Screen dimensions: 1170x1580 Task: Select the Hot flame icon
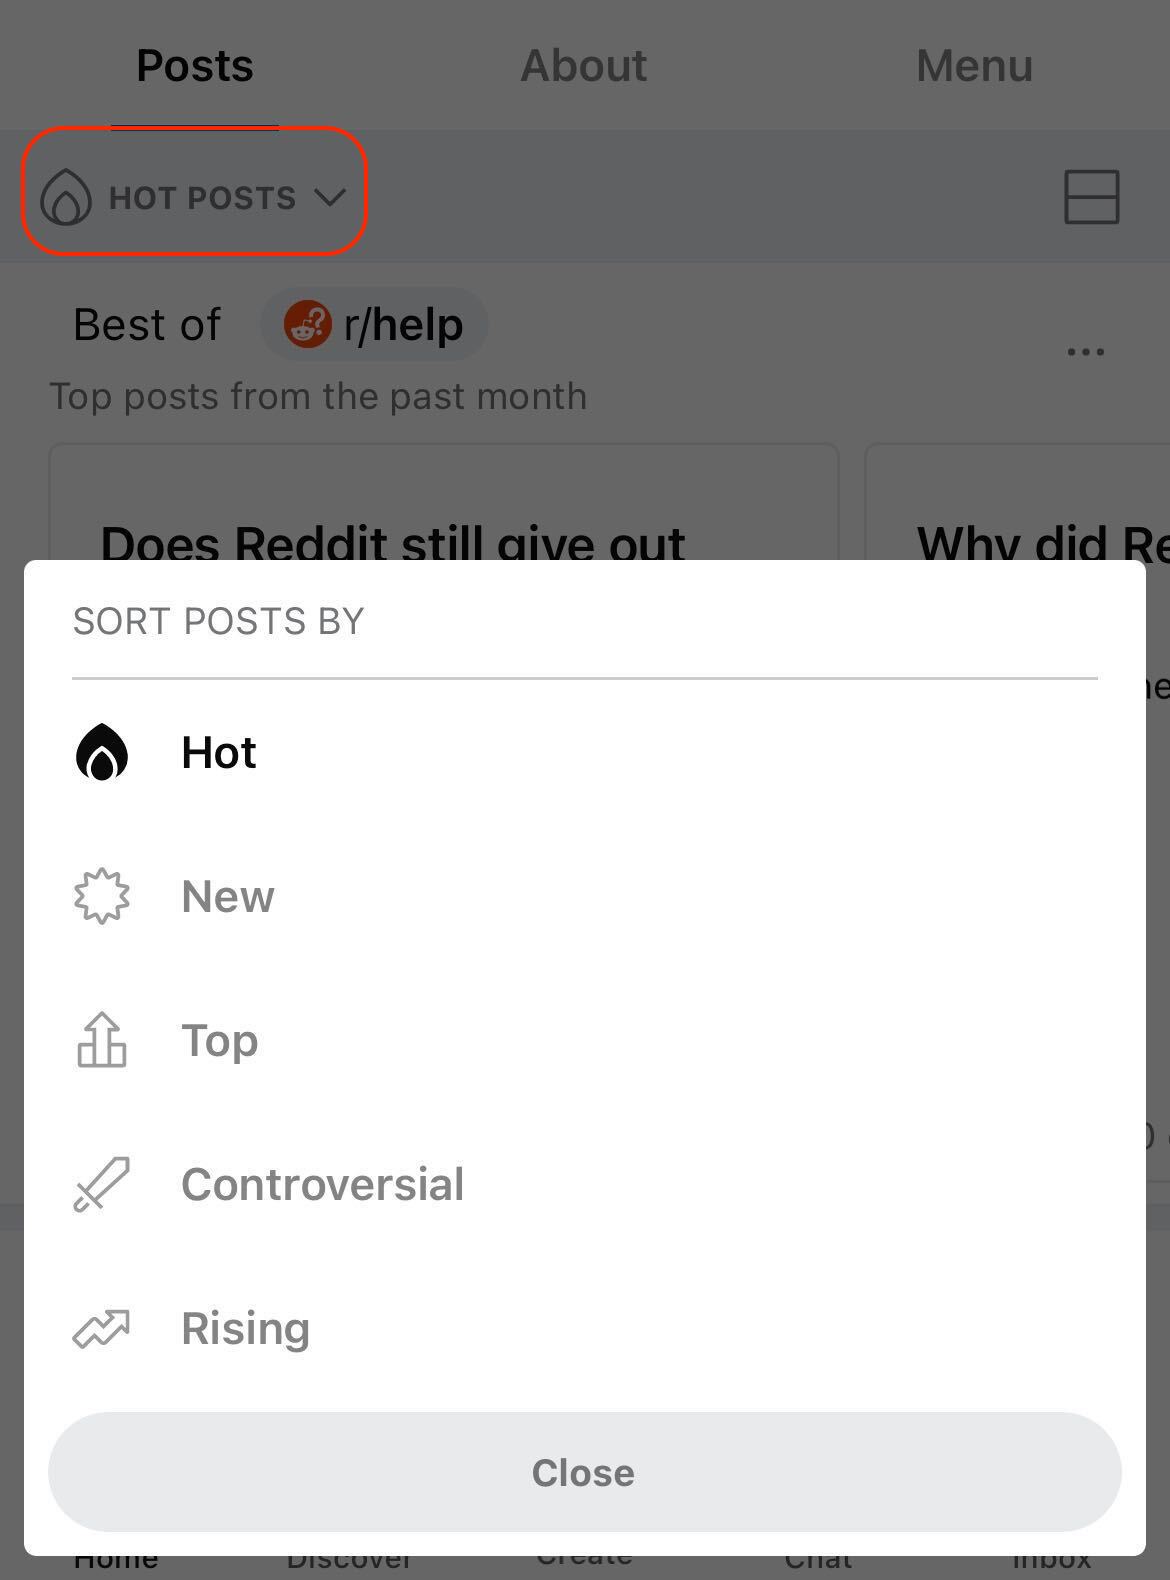click(x=102, y=752)
